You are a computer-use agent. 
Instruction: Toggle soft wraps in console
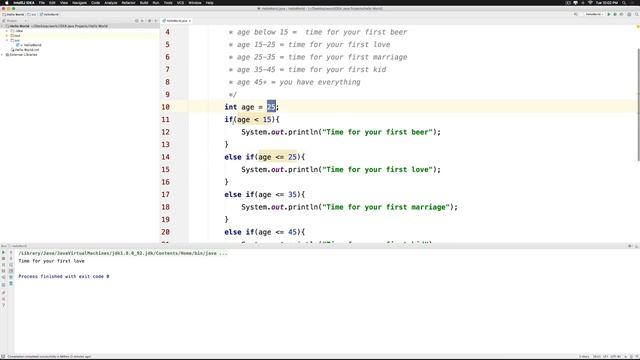(11, 264)
